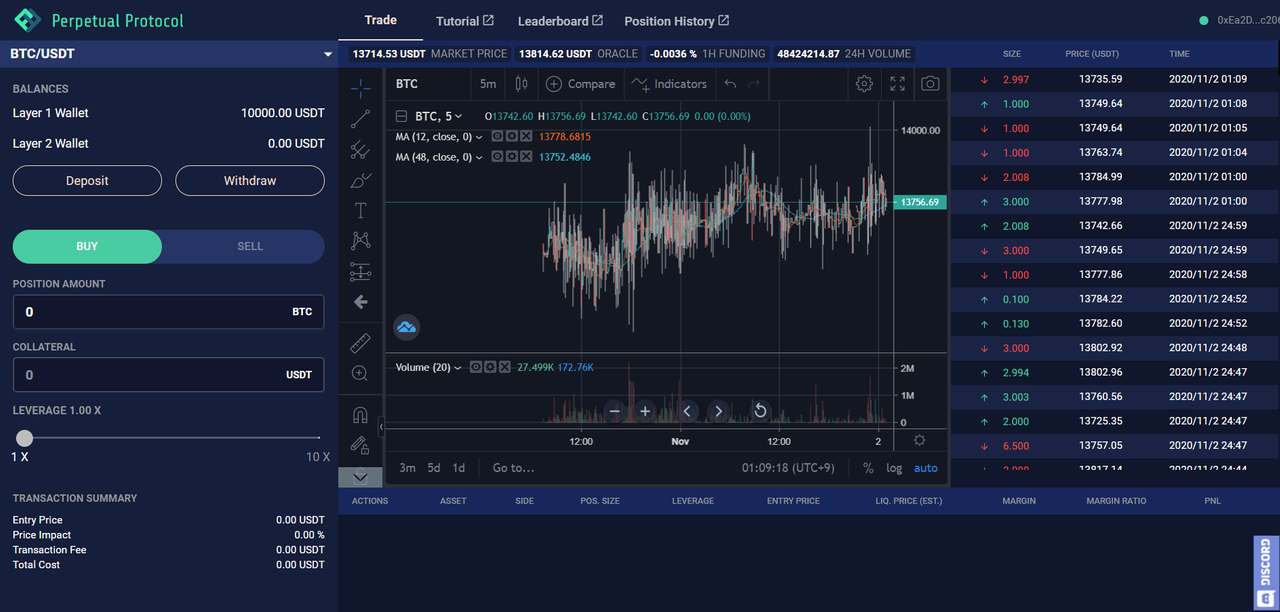1280x612 pixels.
Task: Open chart settings gear icon
Action: (x=864, y=84)
